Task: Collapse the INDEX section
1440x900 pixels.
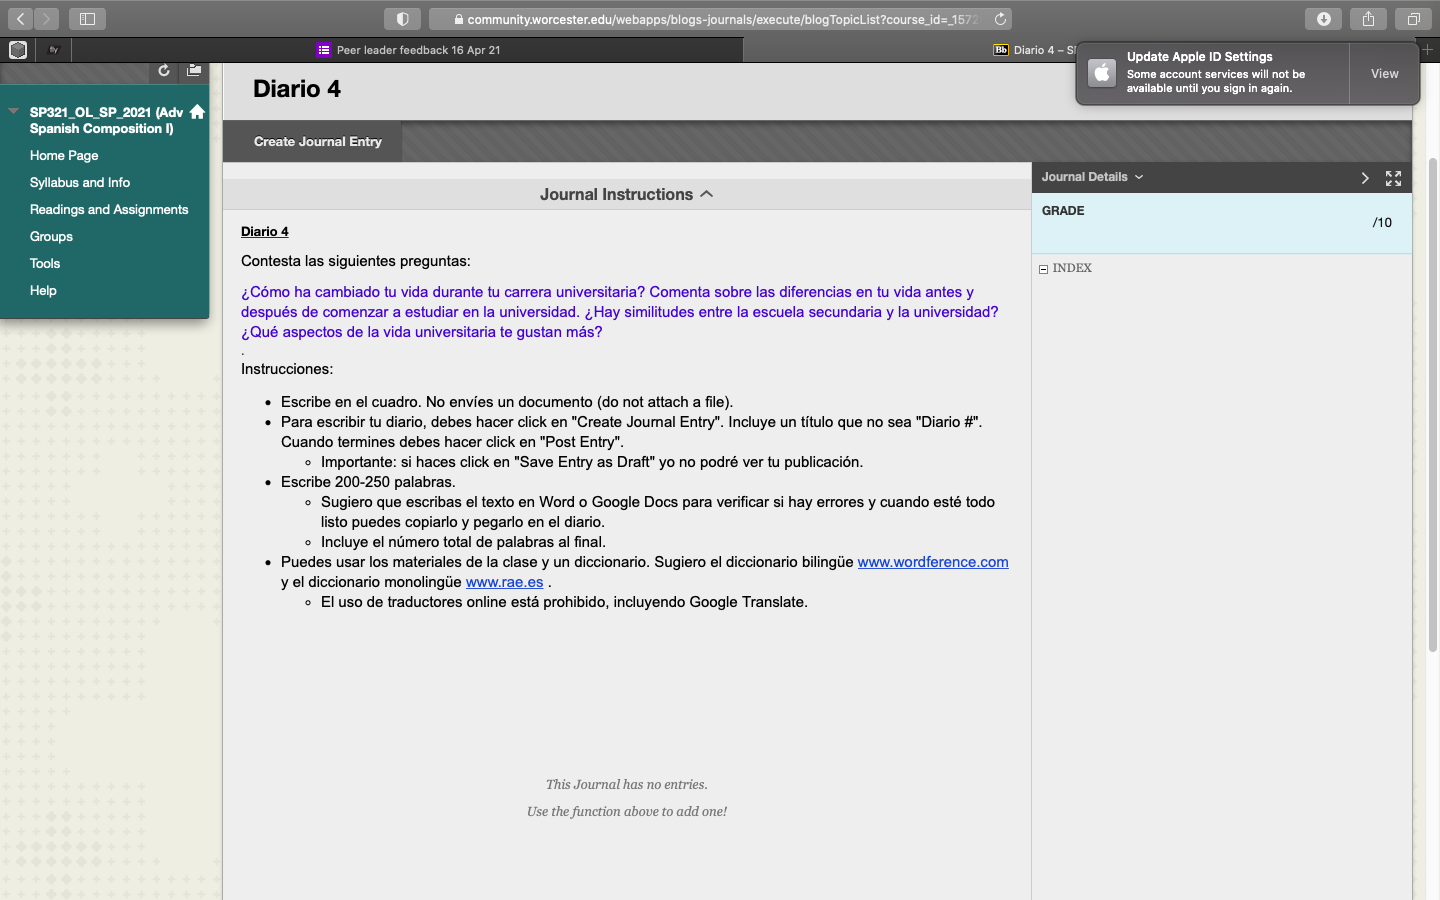Action: (1044, 269)
